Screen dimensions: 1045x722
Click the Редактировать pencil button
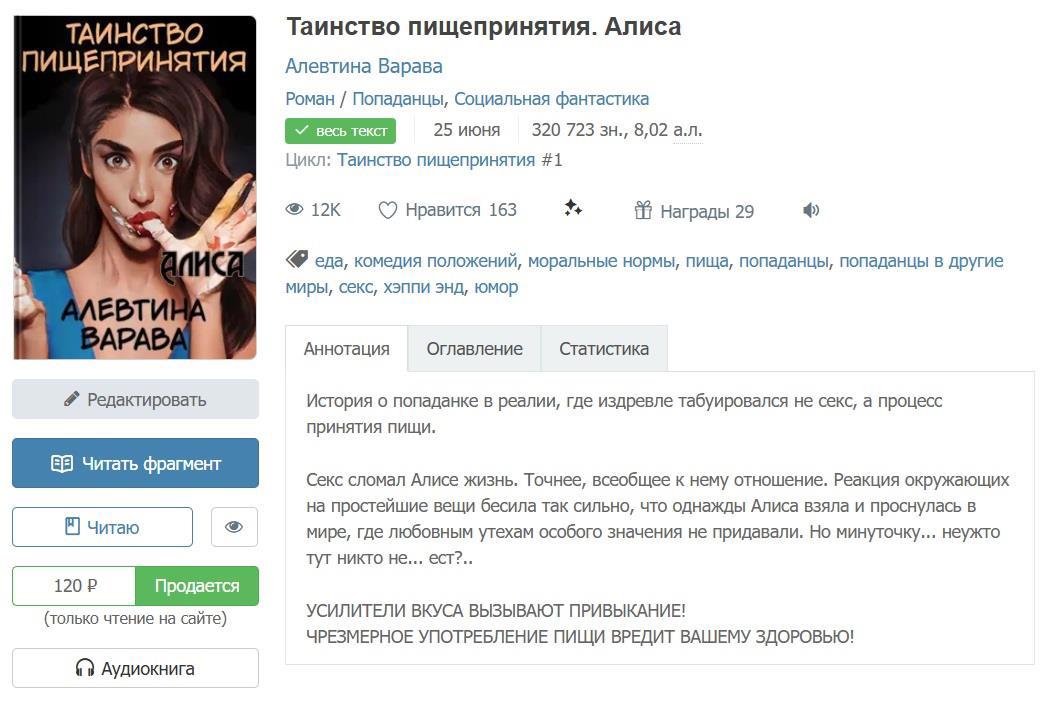[x=135, y=399]
